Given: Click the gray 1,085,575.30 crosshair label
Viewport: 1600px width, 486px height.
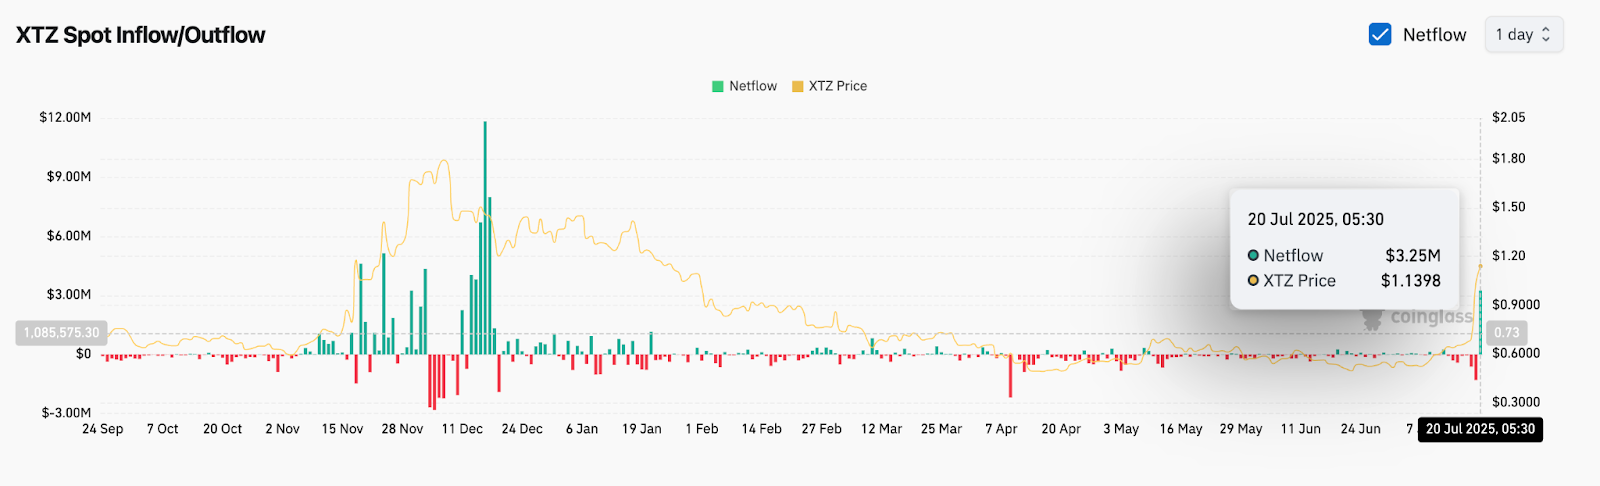Looking at the screenshot, I should [61, 333].
